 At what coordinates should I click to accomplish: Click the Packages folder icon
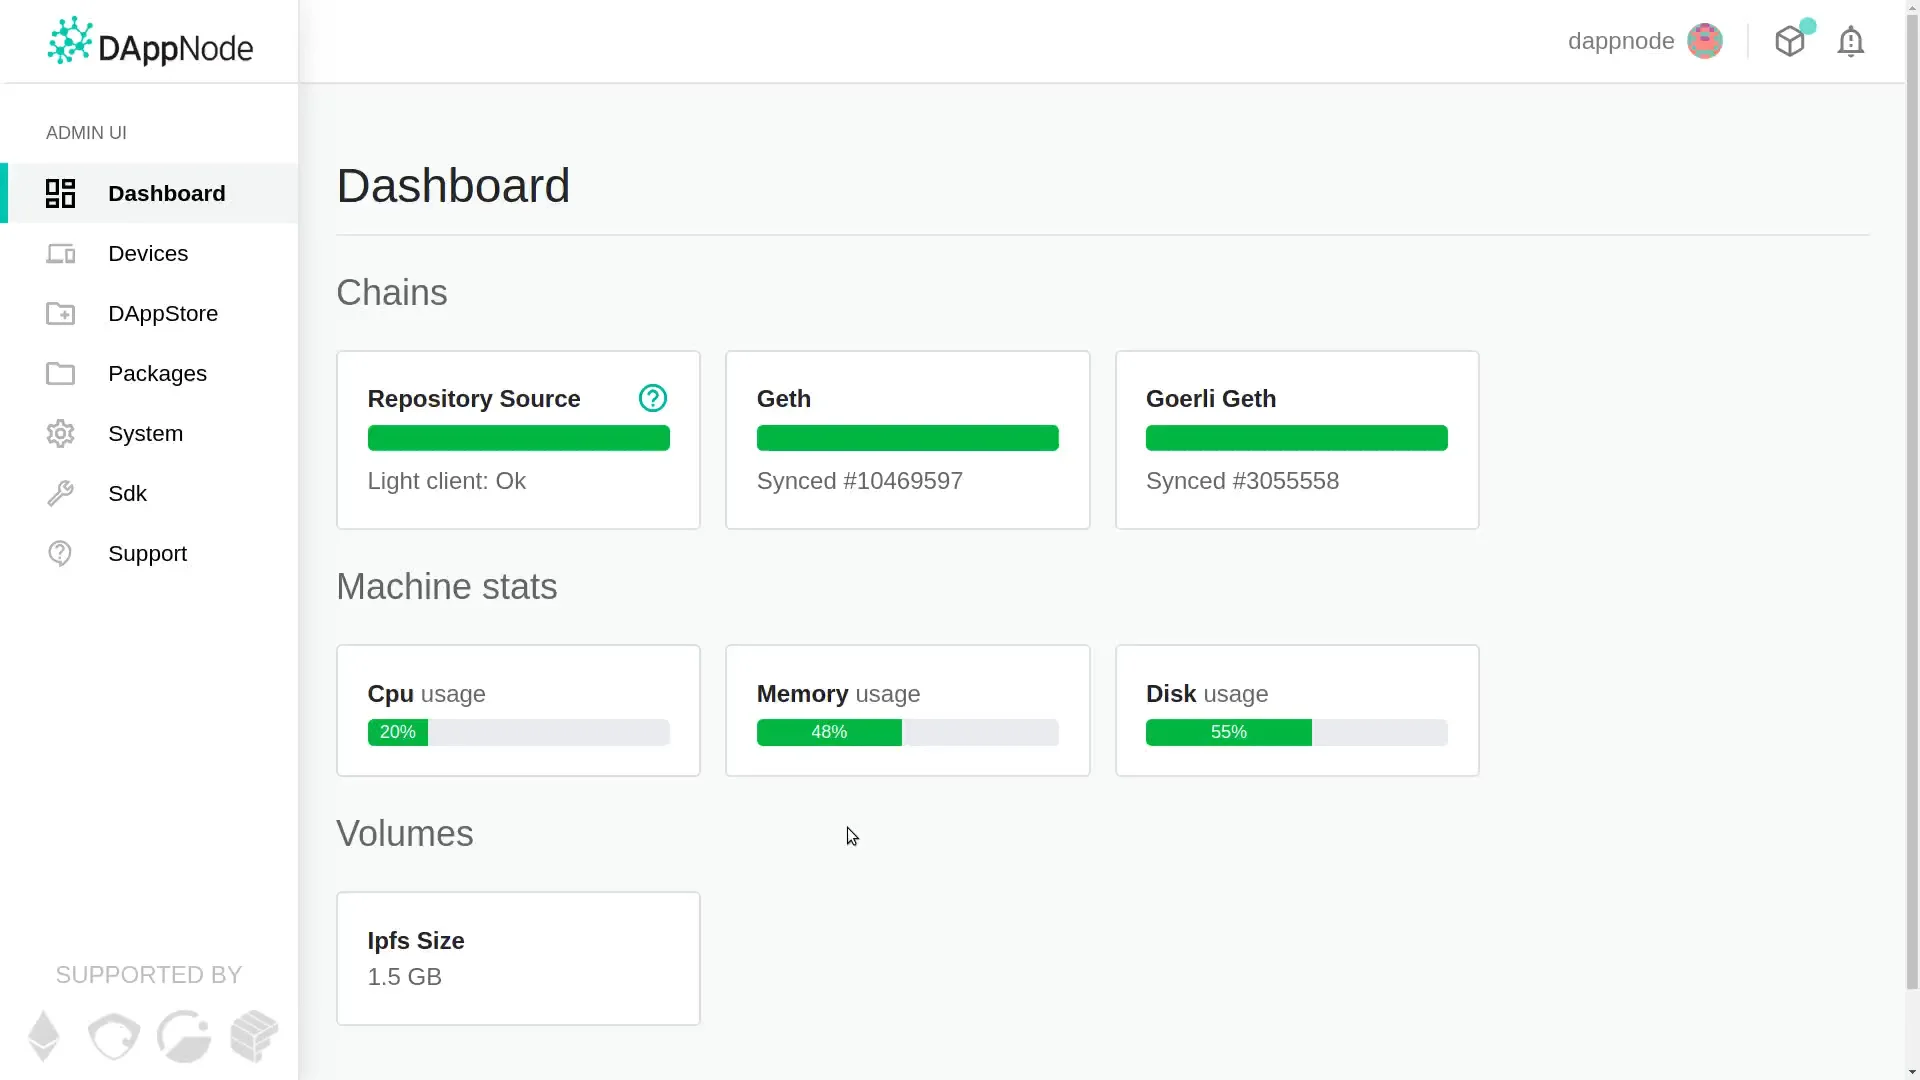point(60,373)
